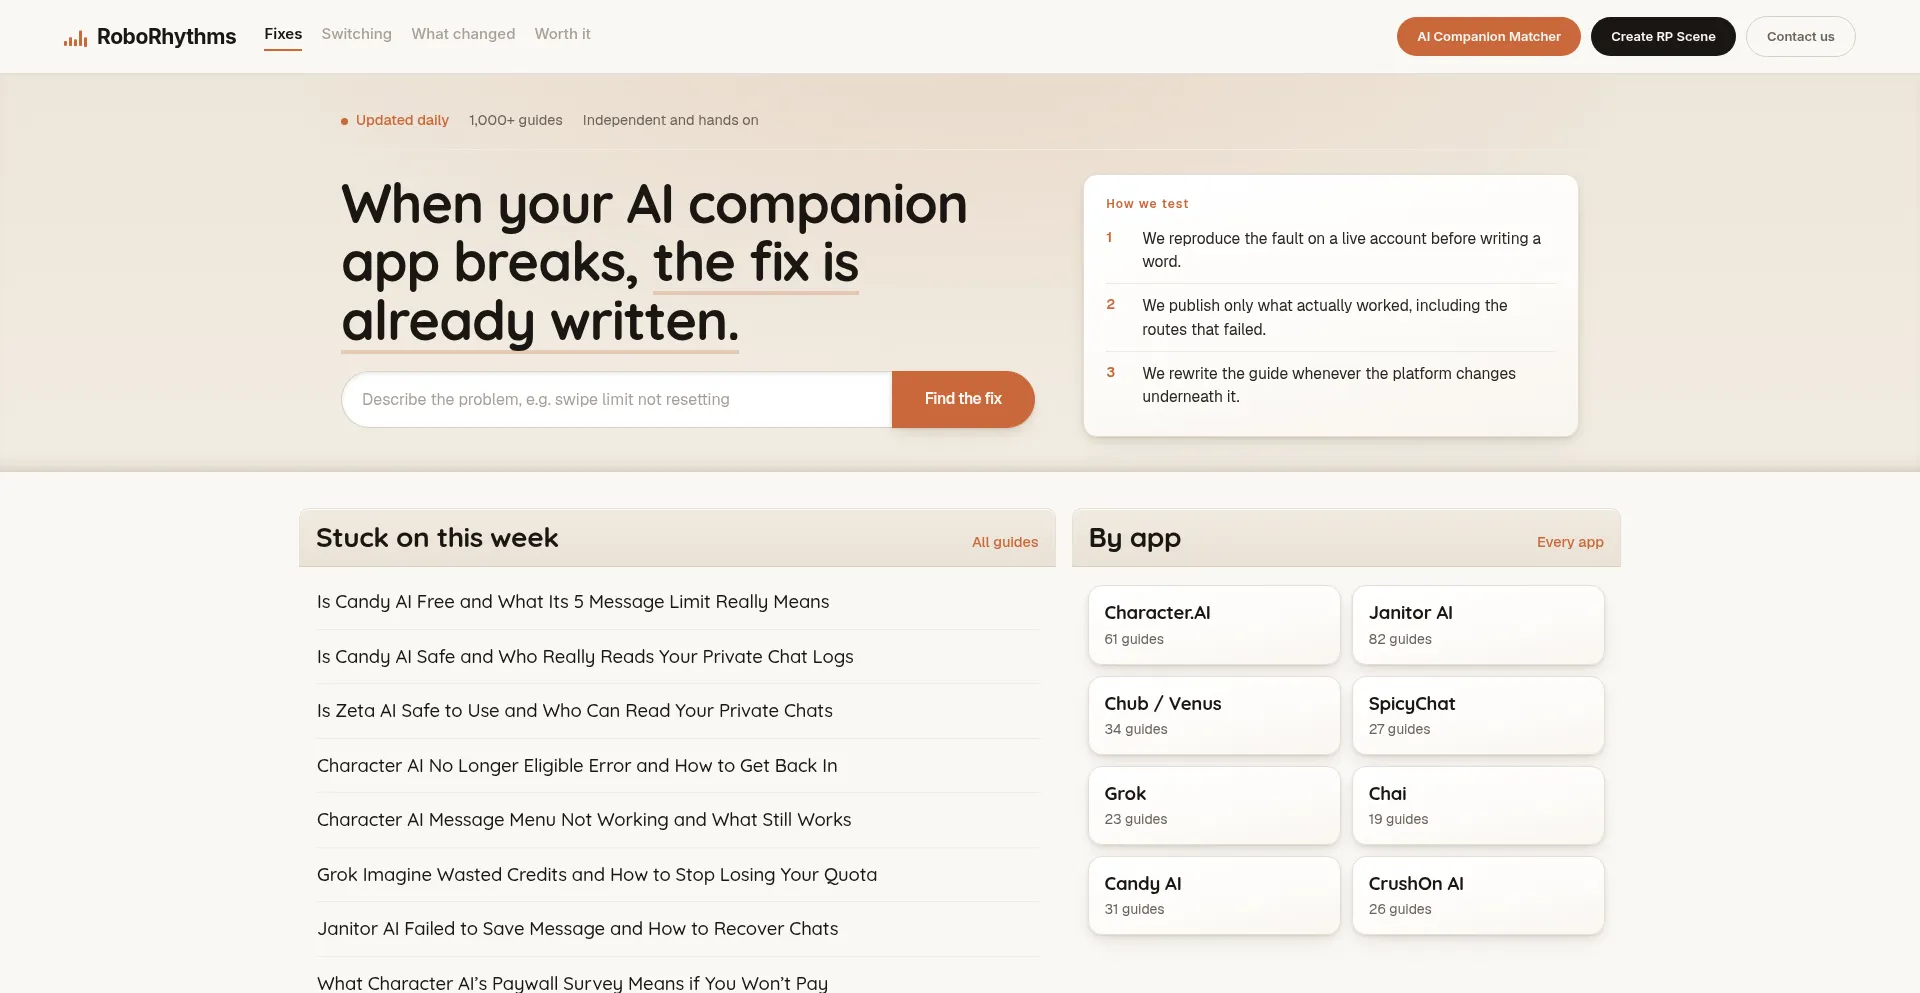Screen dimensions: 1920x993
Task: Click the RoboRhythms bar-chart logo icon
Action: [76, 39]
